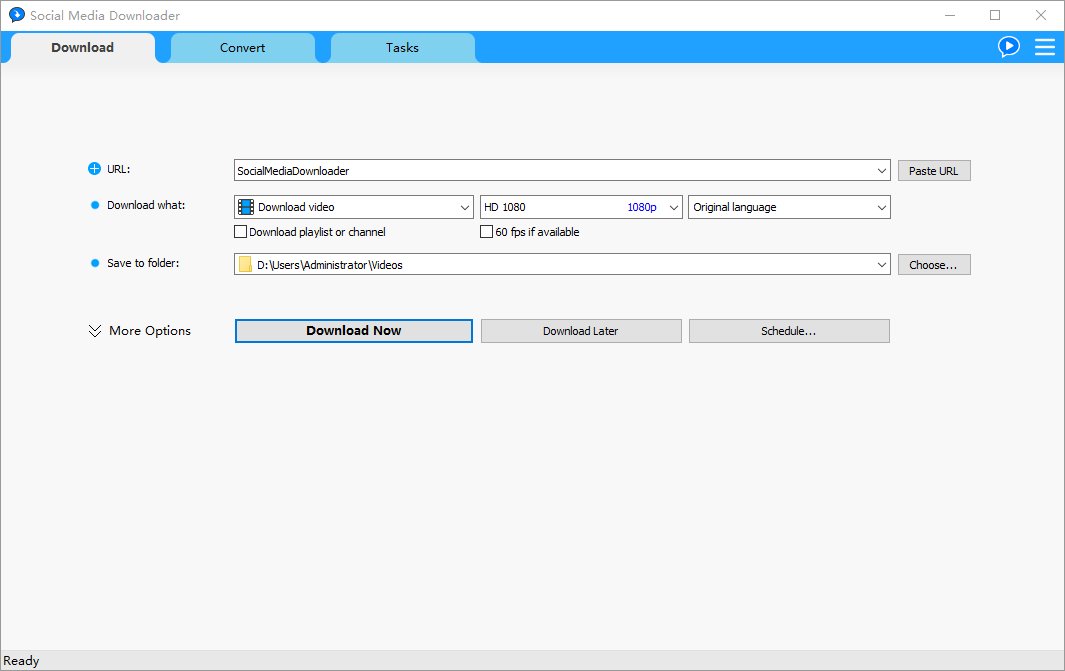This screenshot has height=671, width=1065.
Task: Click into the URL input field text
Action: coord(293,171)
